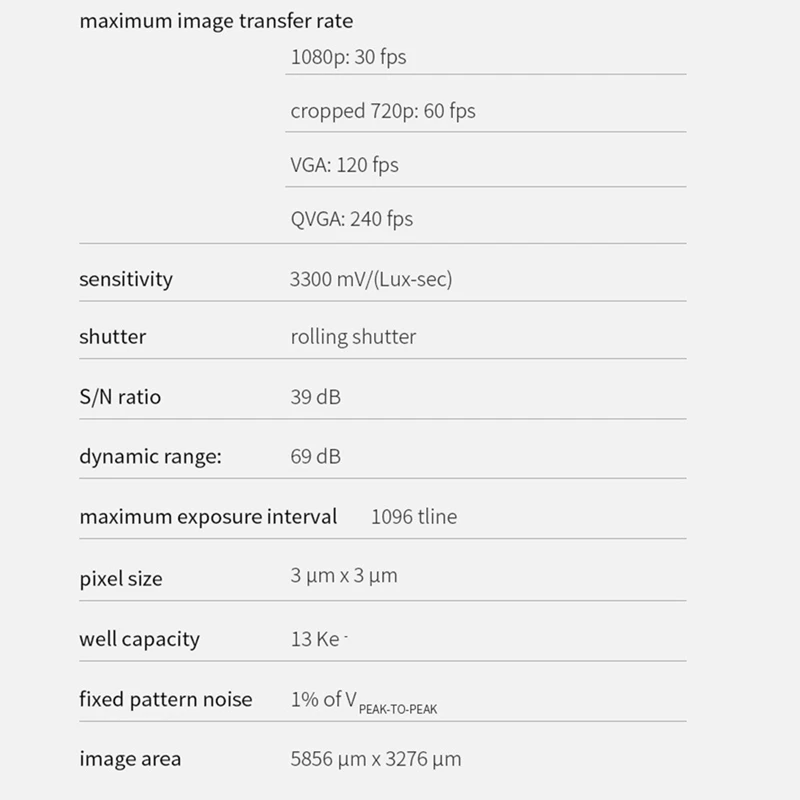Click the "dynamic range:" label
800x800 pixels.
pyautogui.click(x=150, y=457)
